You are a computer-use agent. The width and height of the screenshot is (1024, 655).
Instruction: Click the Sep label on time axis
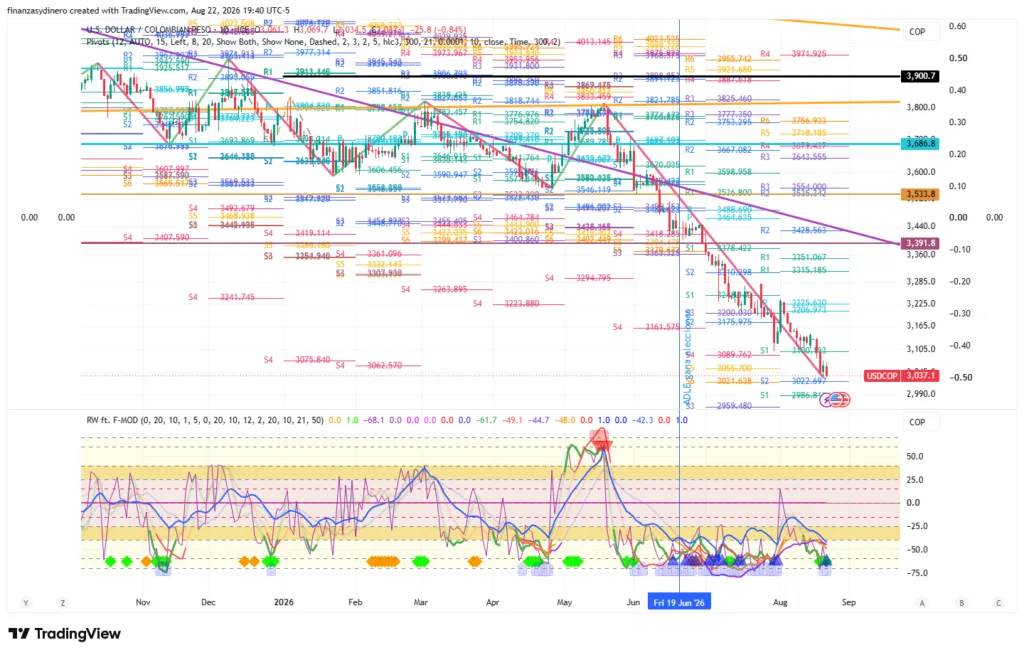848,602
